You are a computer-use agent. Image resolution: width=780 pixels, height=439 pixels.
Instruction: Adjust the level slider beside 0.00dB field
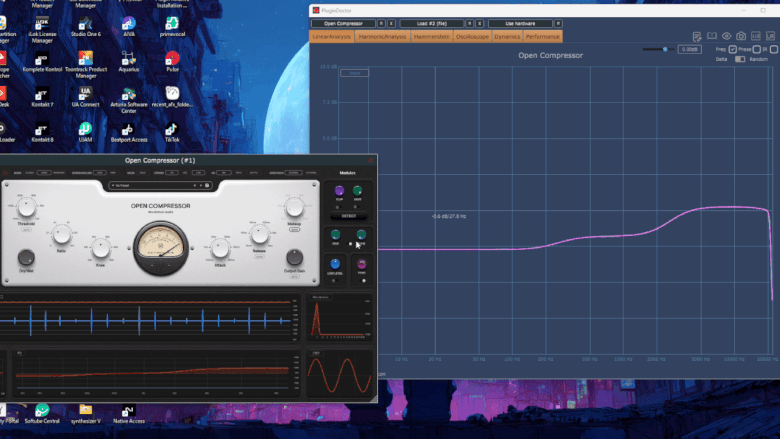(x=663, y=48)
